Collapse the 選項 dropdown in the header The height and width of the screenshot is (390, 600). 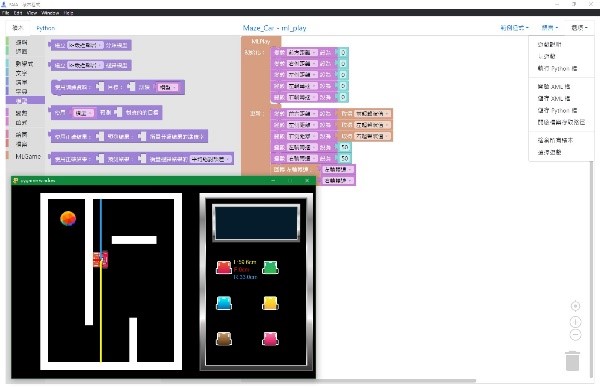579,28
